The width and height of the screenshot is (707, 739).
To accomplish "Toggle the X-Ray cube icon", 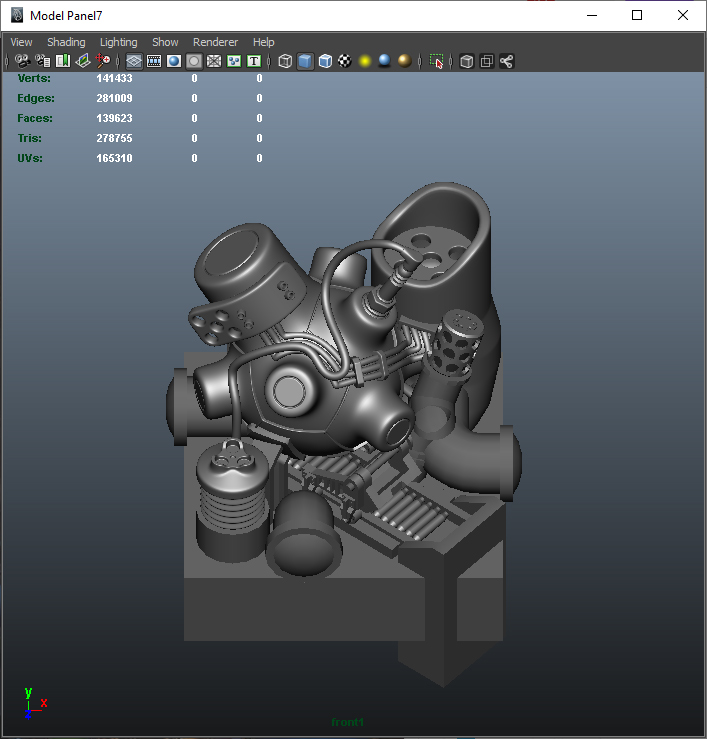I will point(467,61).
